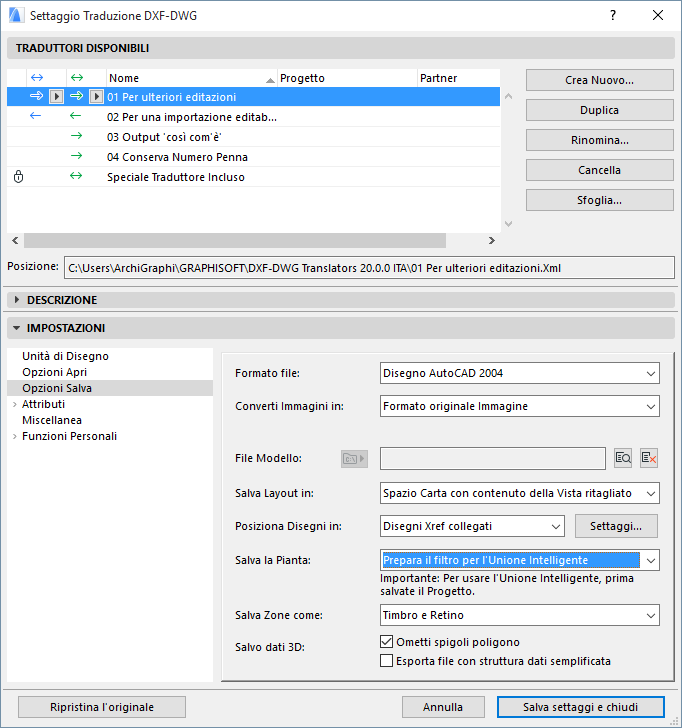682x728 pixels.
Task: Open Posiziona Disegni in dropdown
Action: pos(472,526)
